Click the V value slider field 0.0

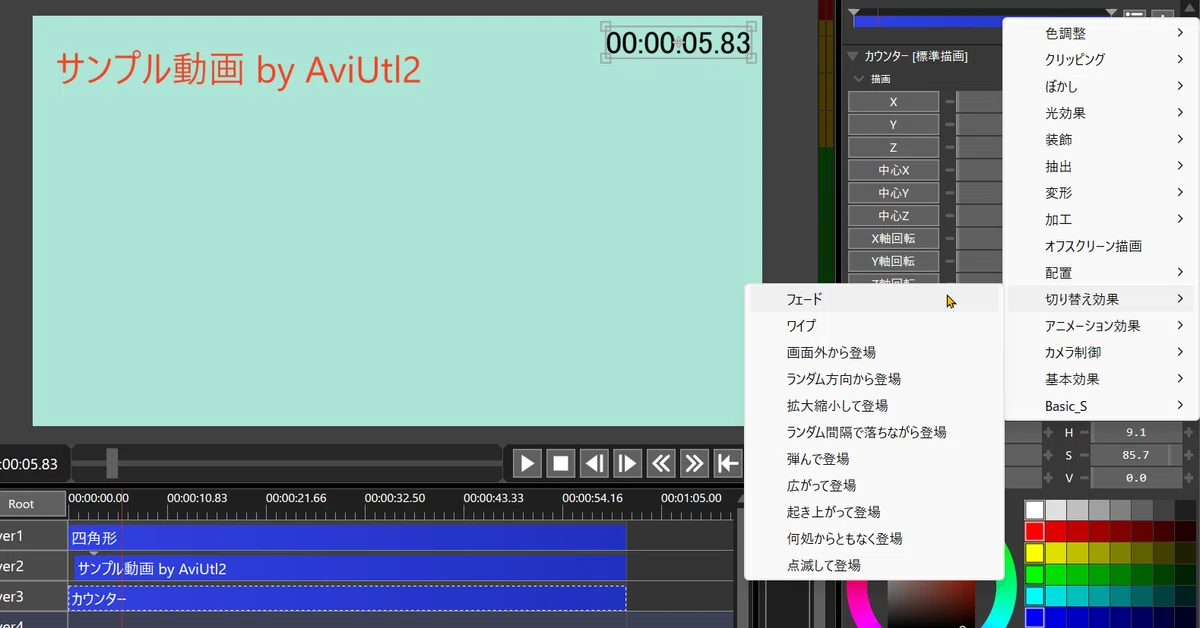1135,478
